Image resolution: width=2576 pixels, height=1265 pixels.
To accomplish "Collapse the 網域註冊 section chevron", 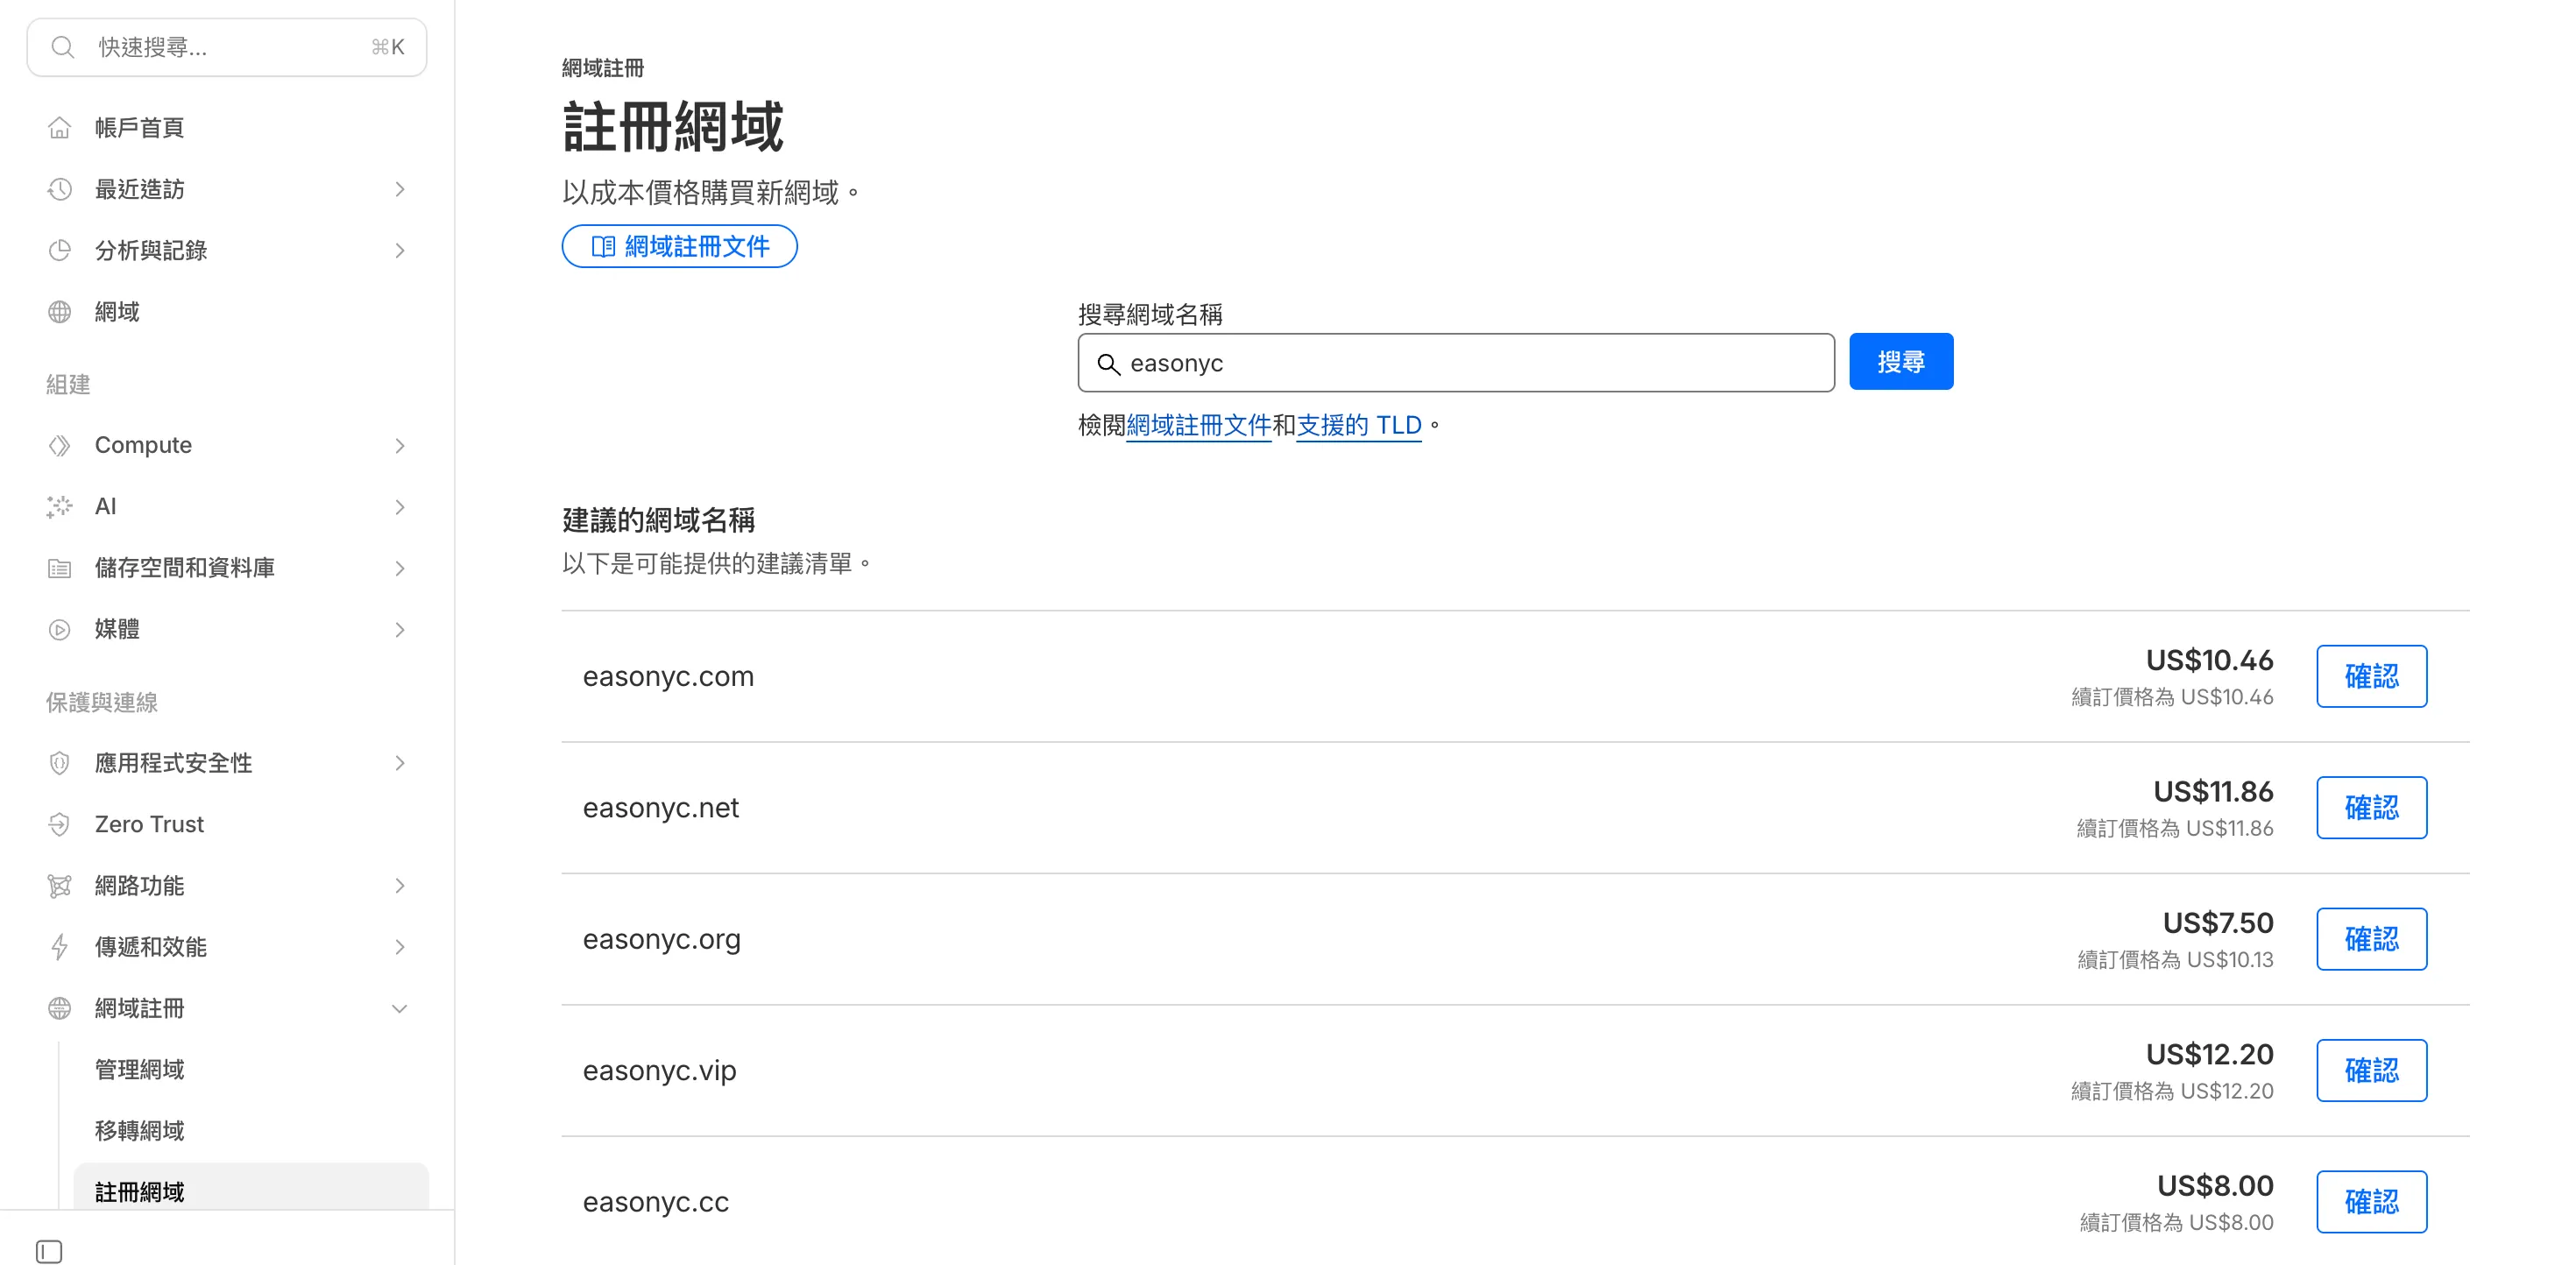I will click(x=400, y=1009).
